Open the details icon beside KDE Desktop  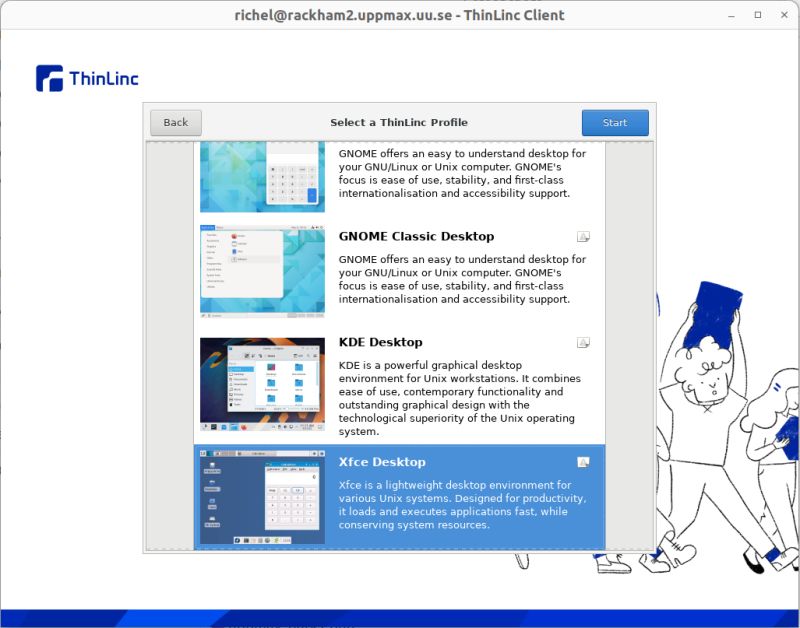pyautogui.click(x=583, y=343)
